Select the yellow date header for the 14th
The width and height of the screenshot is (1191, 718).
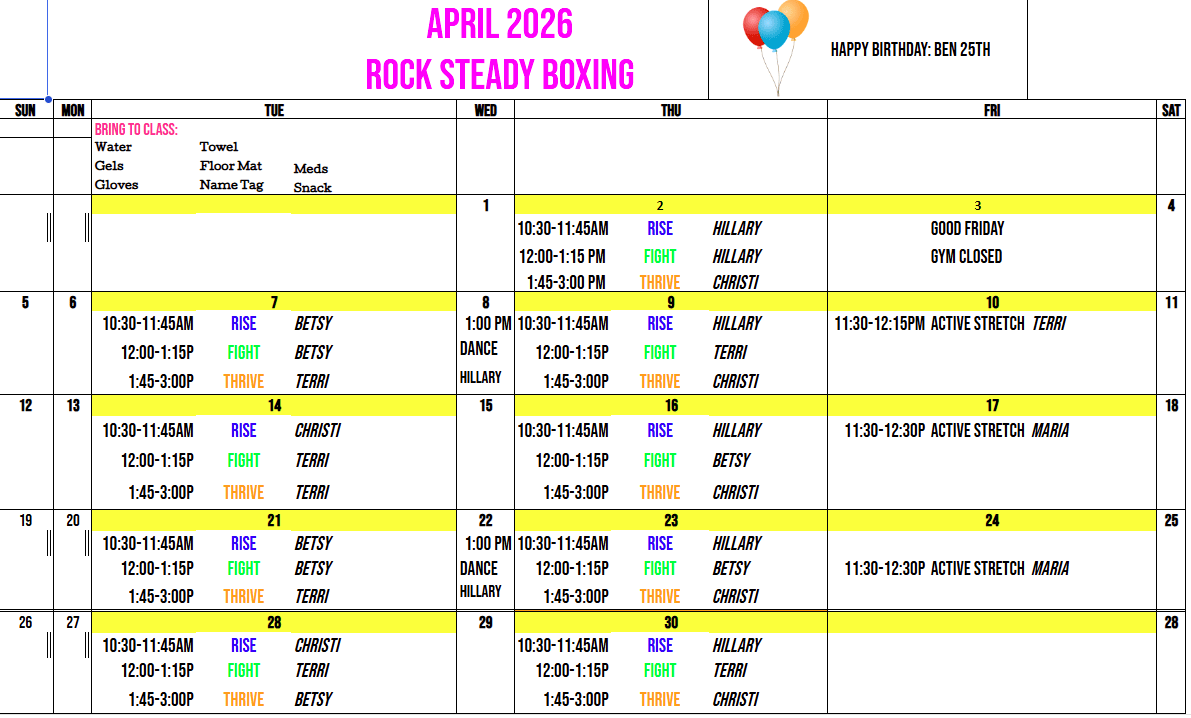coord(274,405)
